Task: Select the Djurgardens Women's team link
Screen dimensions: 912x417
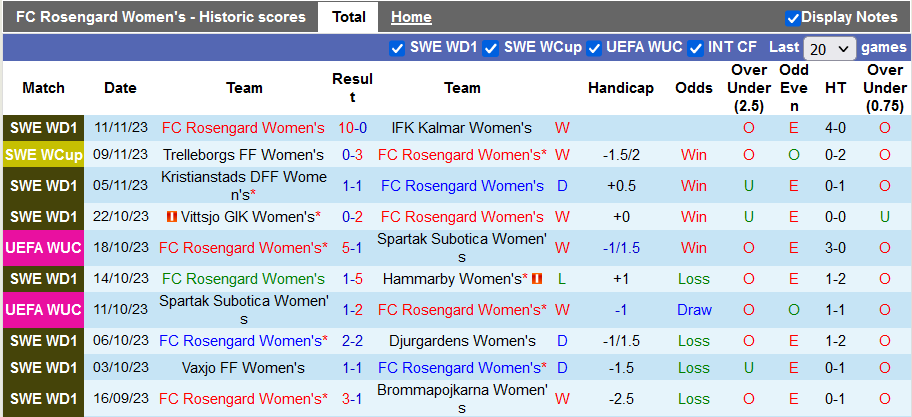Action: click(x=462, y=341)
